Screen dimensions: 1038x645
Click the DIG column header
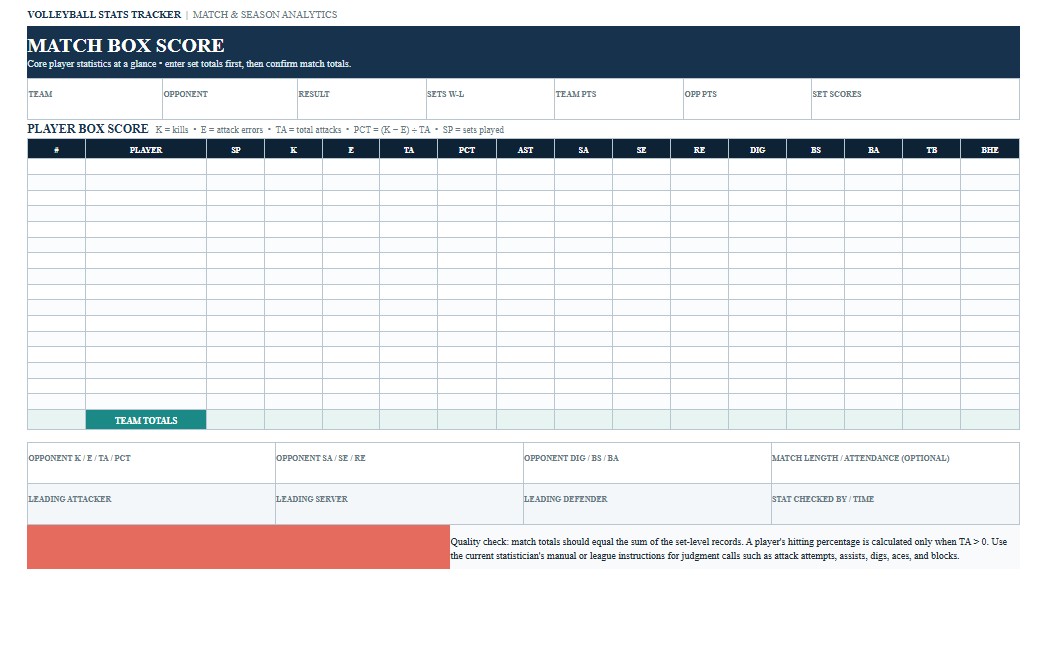click(x=757, y=150)
